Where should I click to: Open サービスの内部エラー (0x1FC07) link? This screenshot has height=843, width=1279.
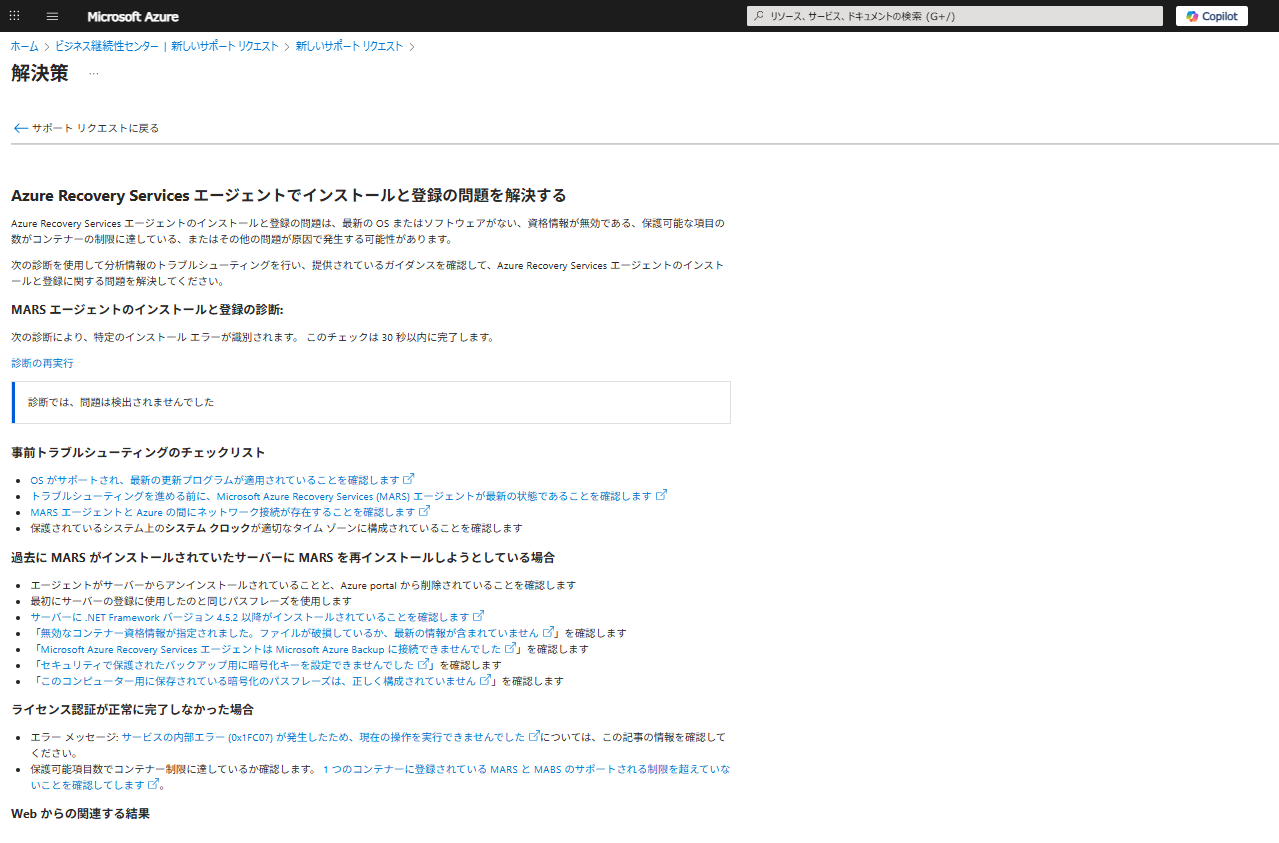[323, 737]
